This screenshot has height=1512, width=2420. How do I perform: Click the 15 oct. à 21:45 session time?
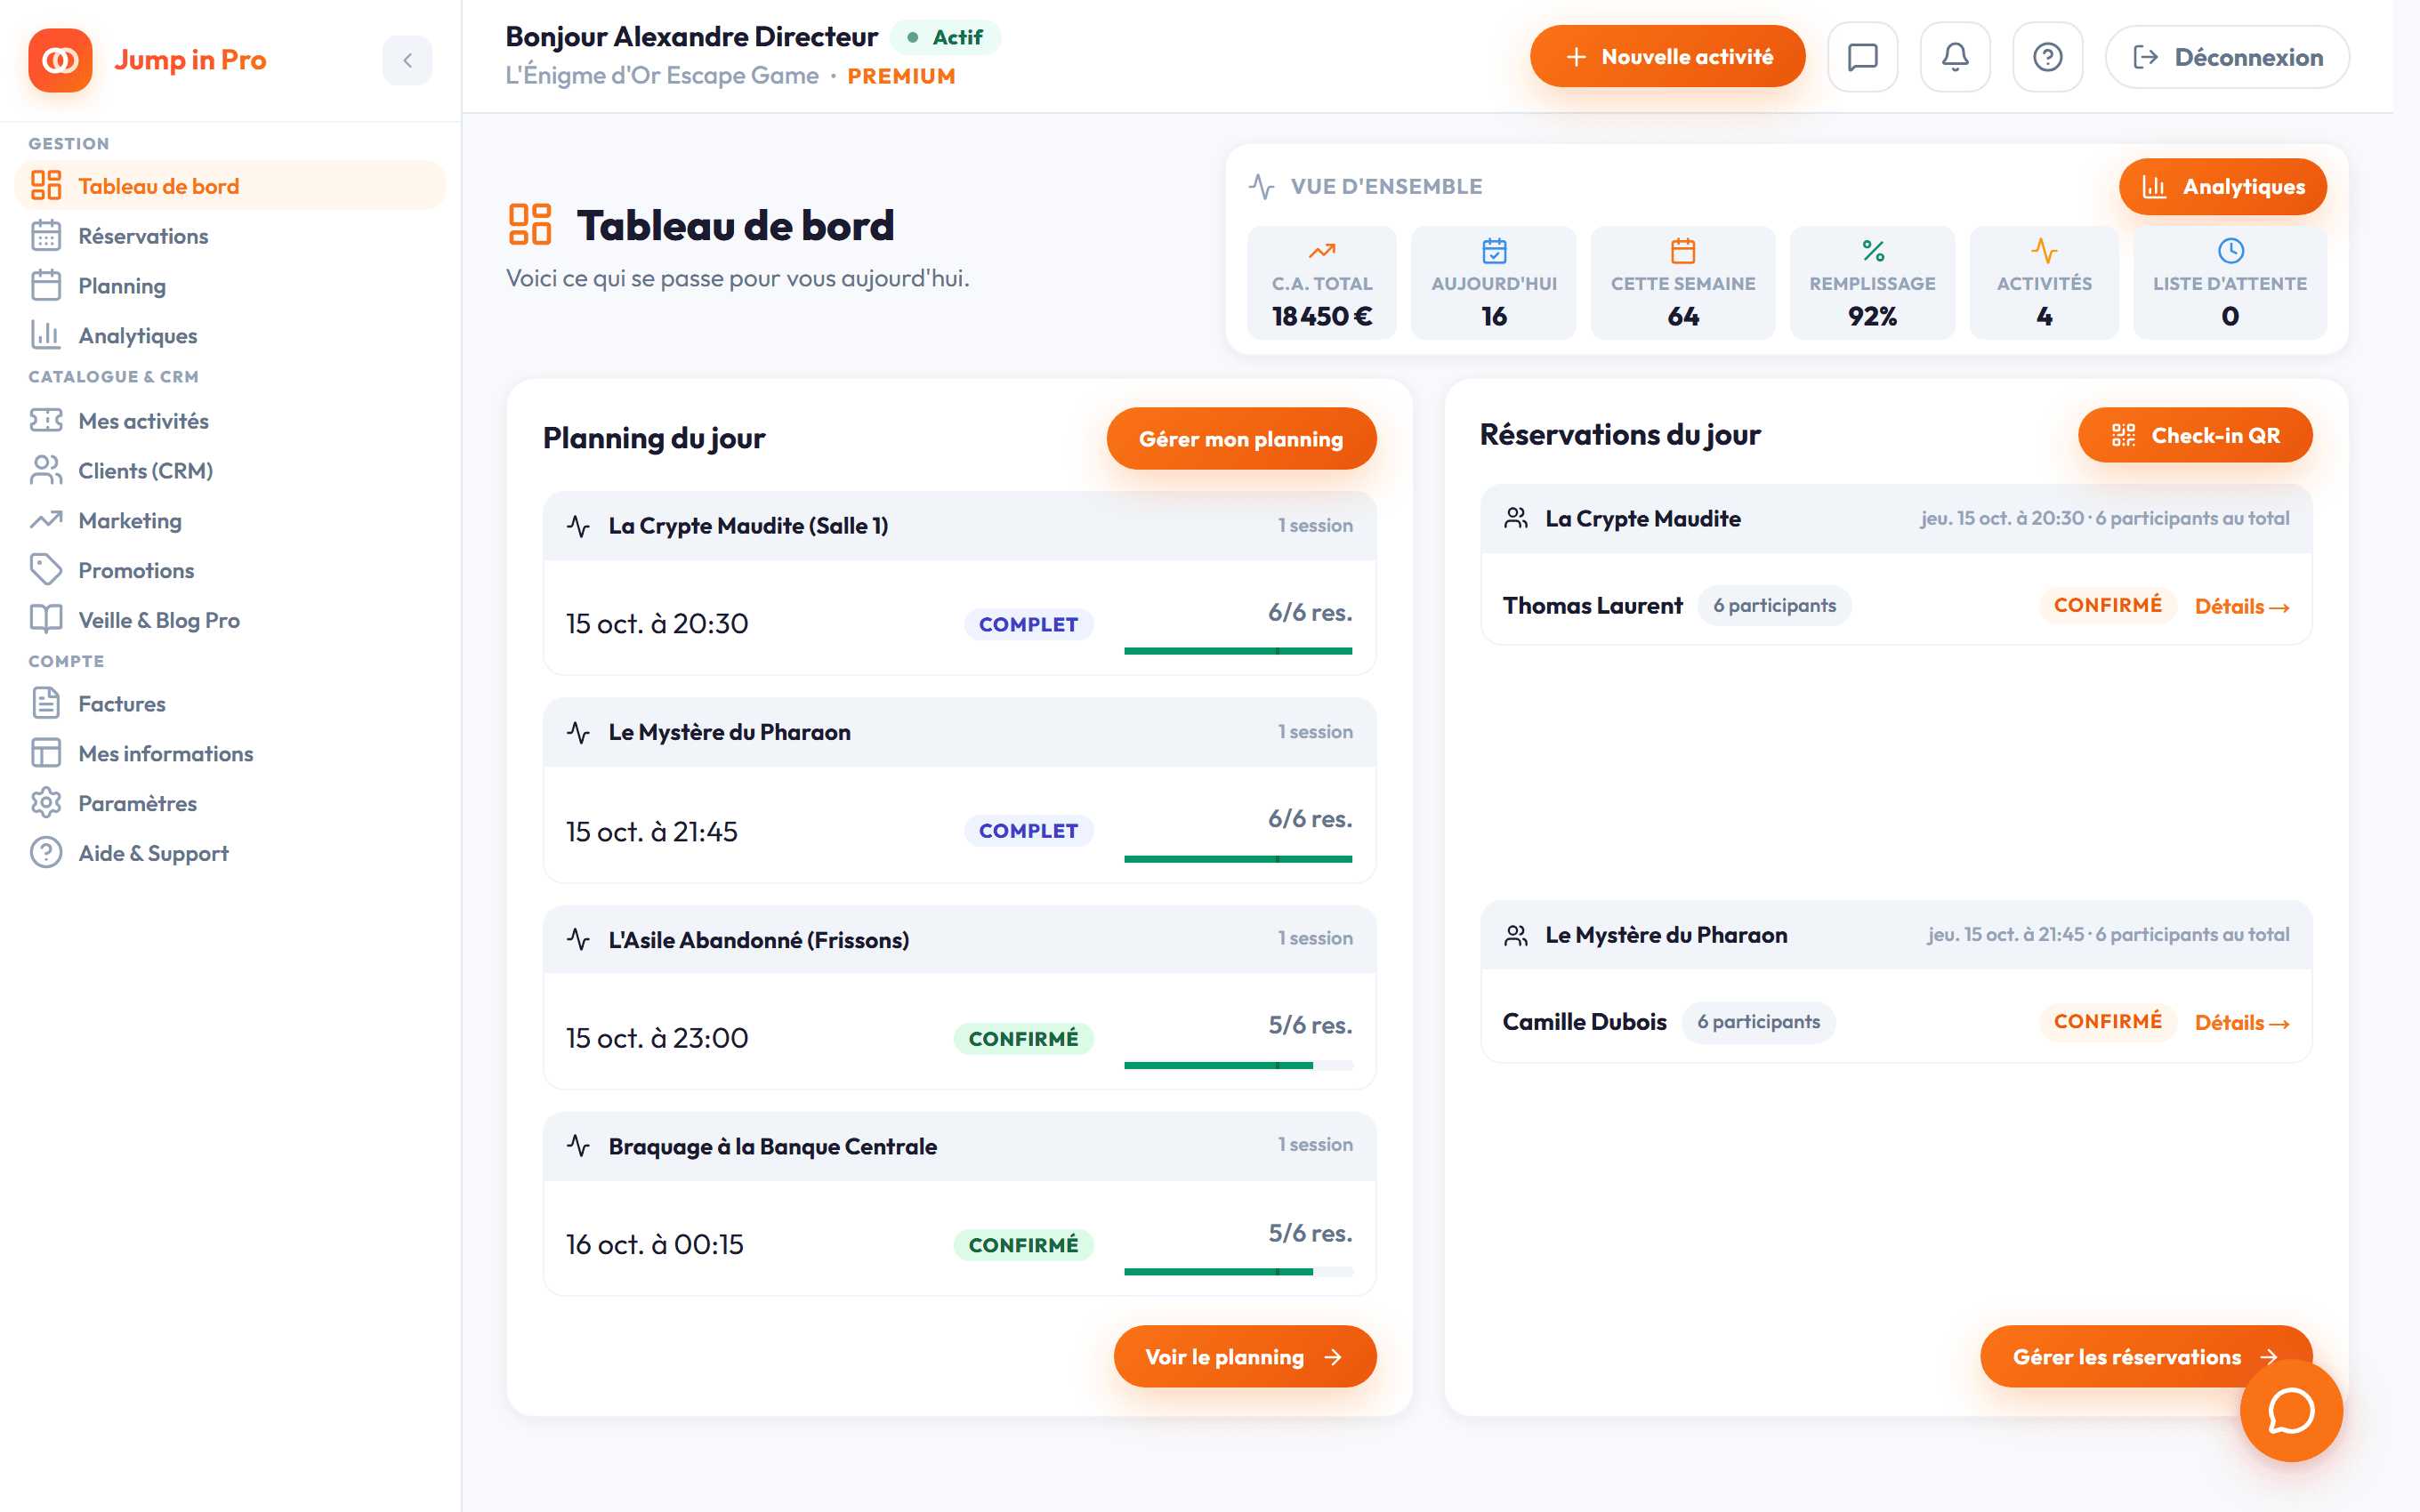[x=651, y=832]
